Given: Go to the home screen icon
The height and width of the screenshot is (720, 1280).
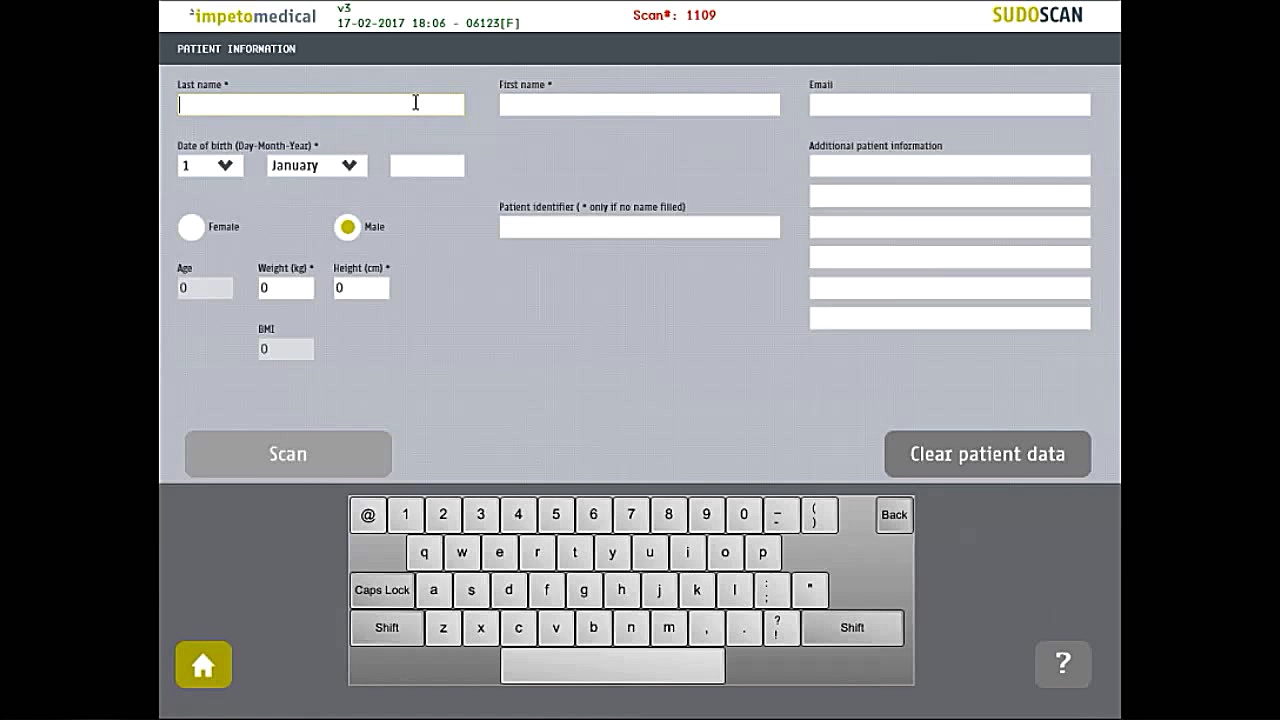Looking at the screenshot, I should (x=203, y=665).
